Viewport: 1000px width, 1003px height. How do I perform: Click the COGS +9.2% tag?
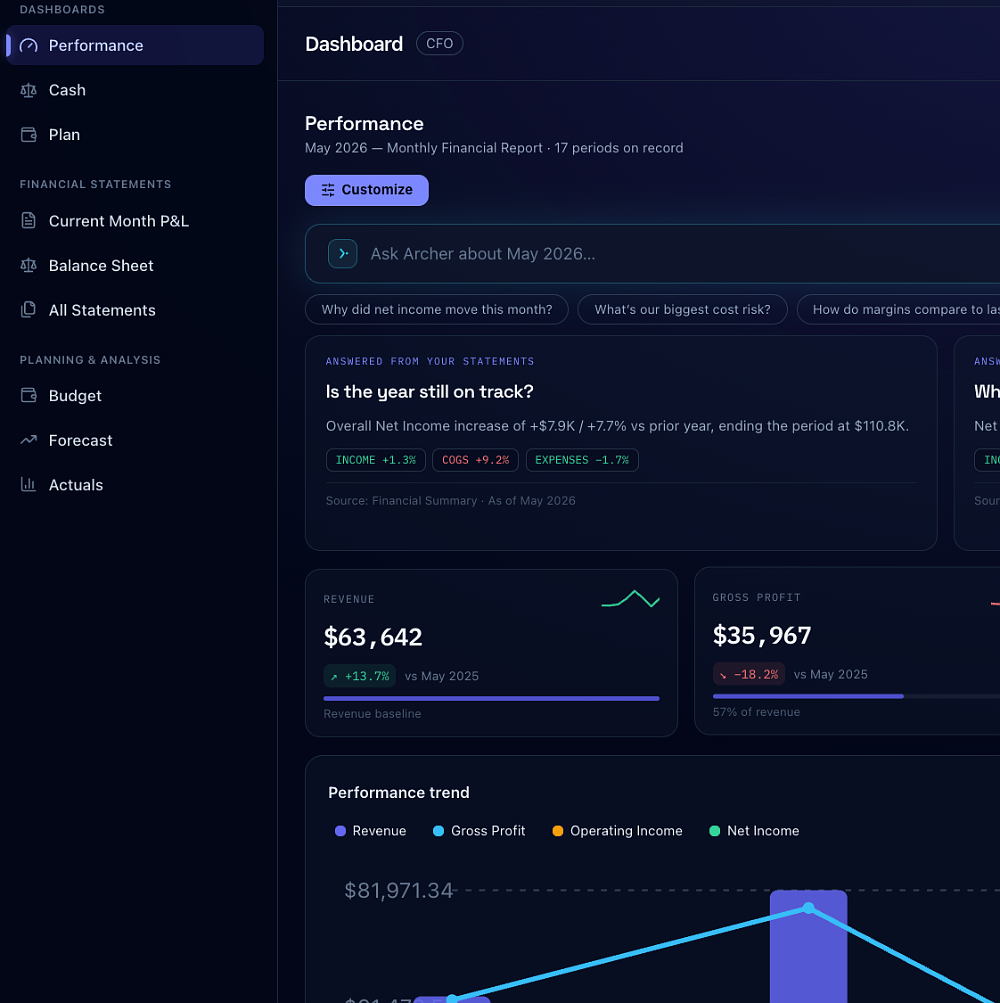click(x=475, y=460)
